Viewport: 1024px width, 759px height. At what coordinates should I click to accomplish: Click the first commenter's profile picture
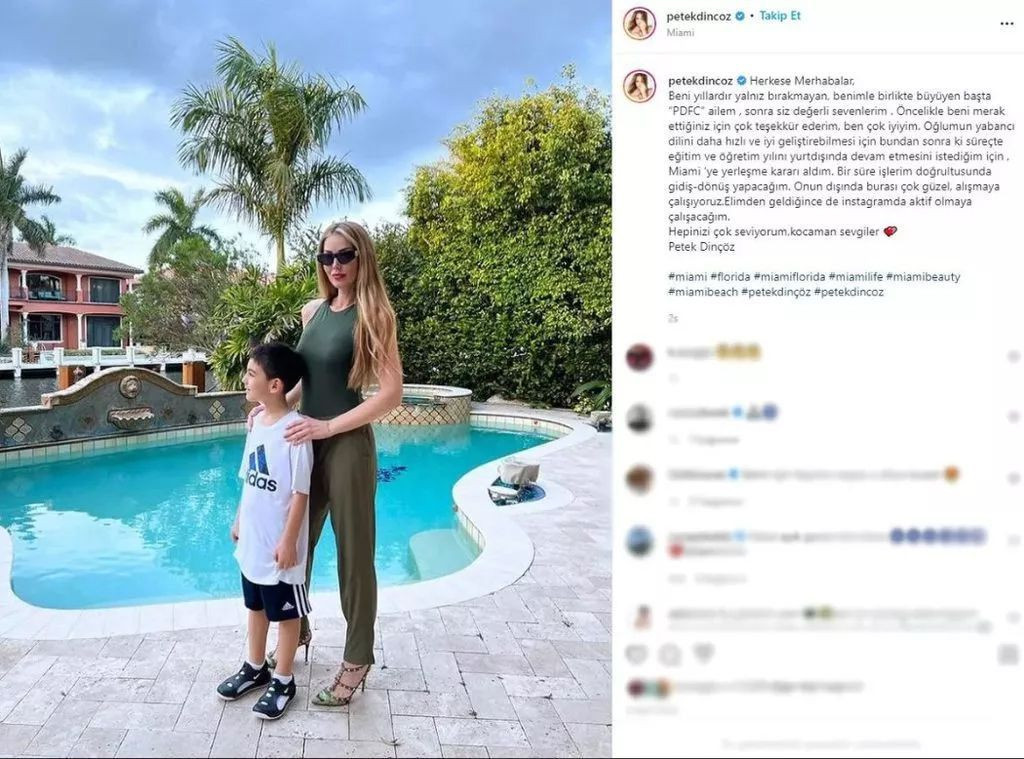click(x=639, y=357)
